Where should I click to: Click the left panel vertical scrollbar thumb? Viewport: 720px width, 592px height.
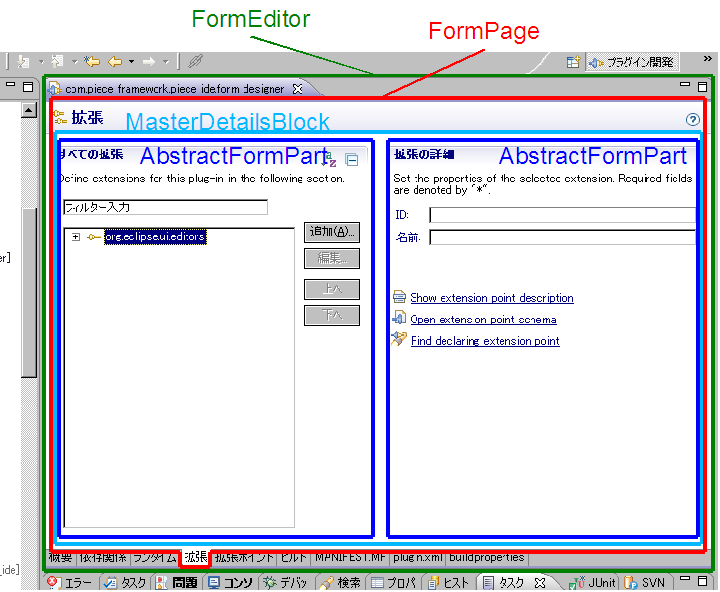[x=29, y=293]
